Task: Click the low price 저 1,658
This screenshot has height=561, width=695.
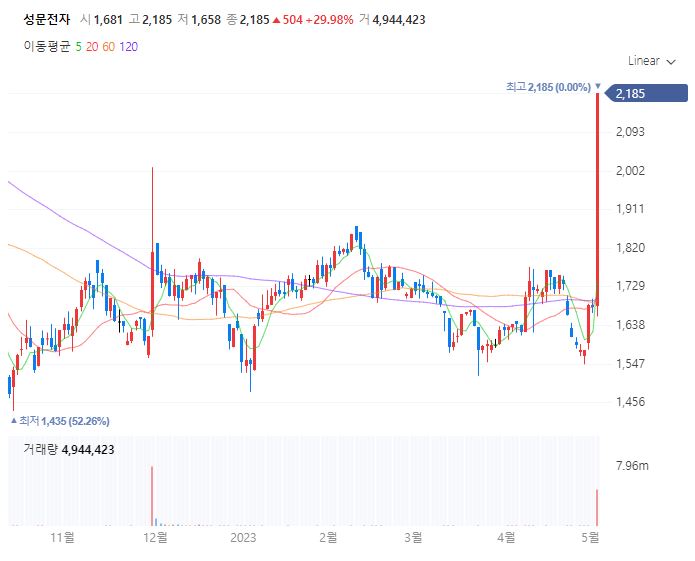Action: [199, 19]
